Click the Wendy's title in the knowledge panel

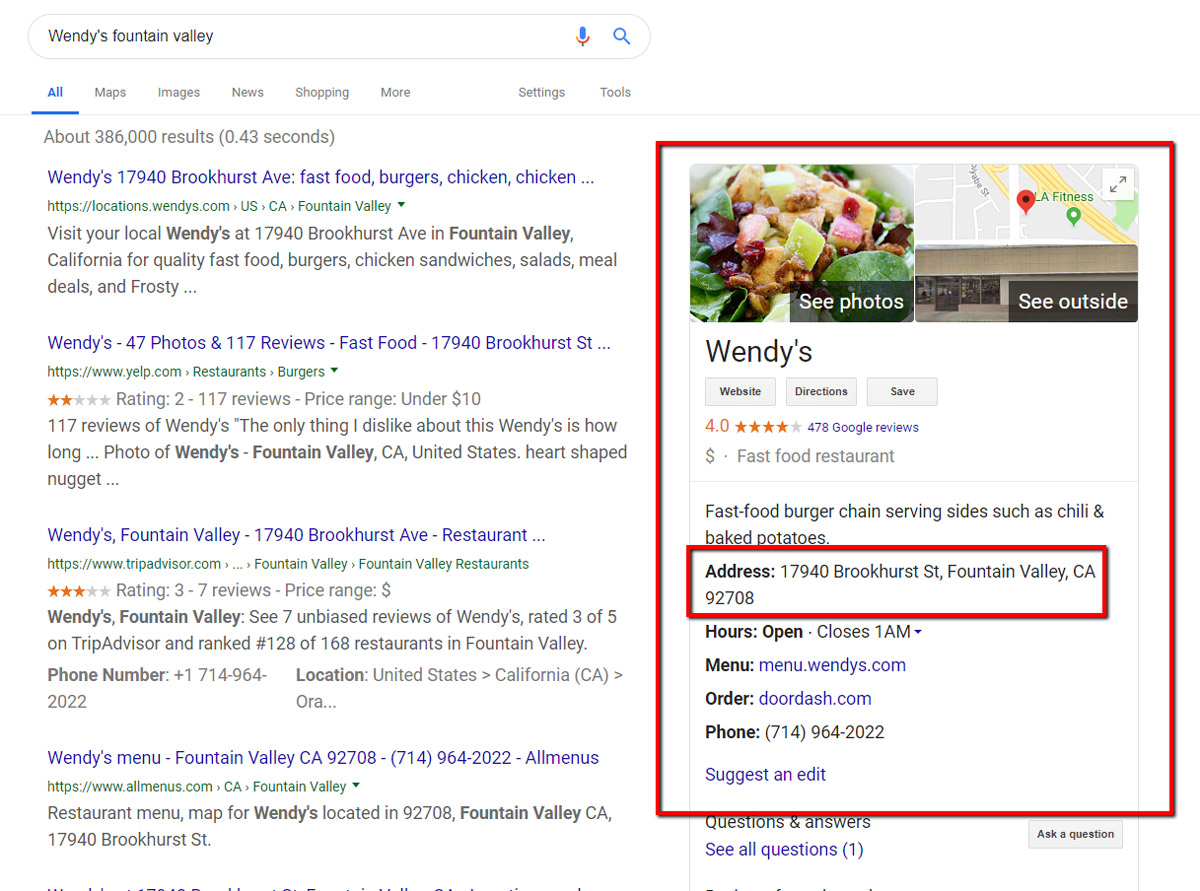coord(758,352)
